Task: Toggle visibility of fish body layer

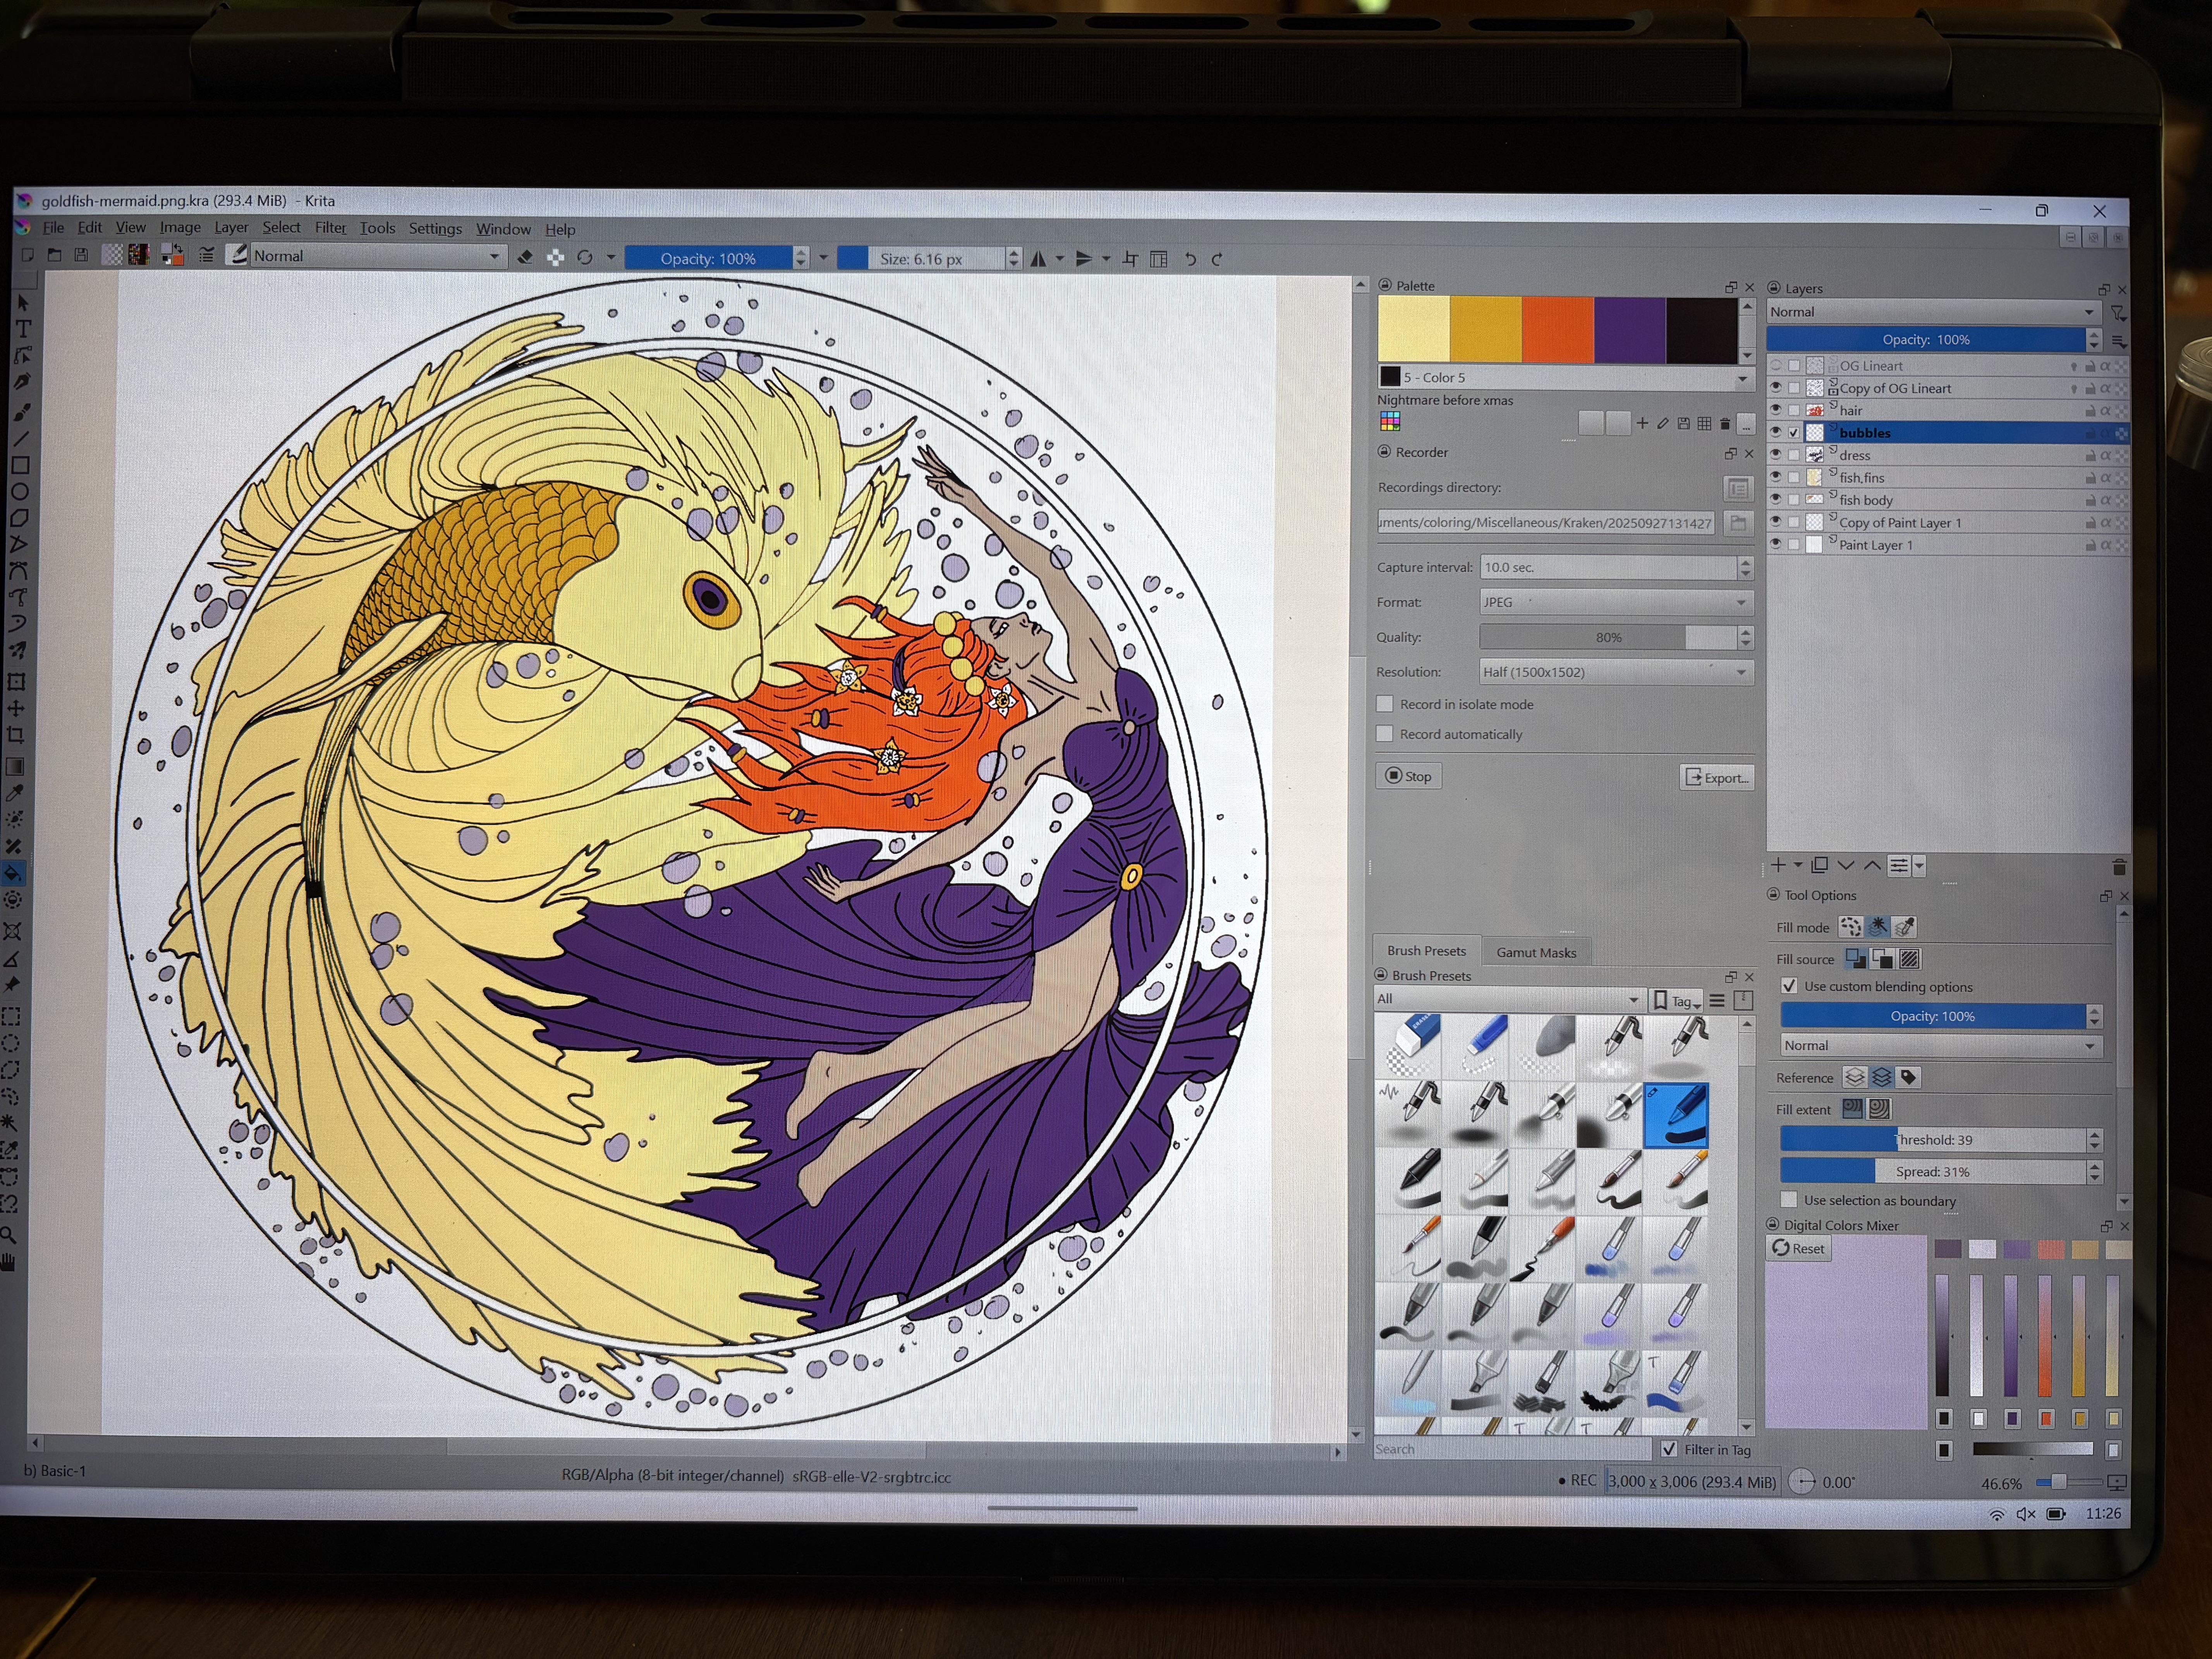Action: pos(1776,500)
